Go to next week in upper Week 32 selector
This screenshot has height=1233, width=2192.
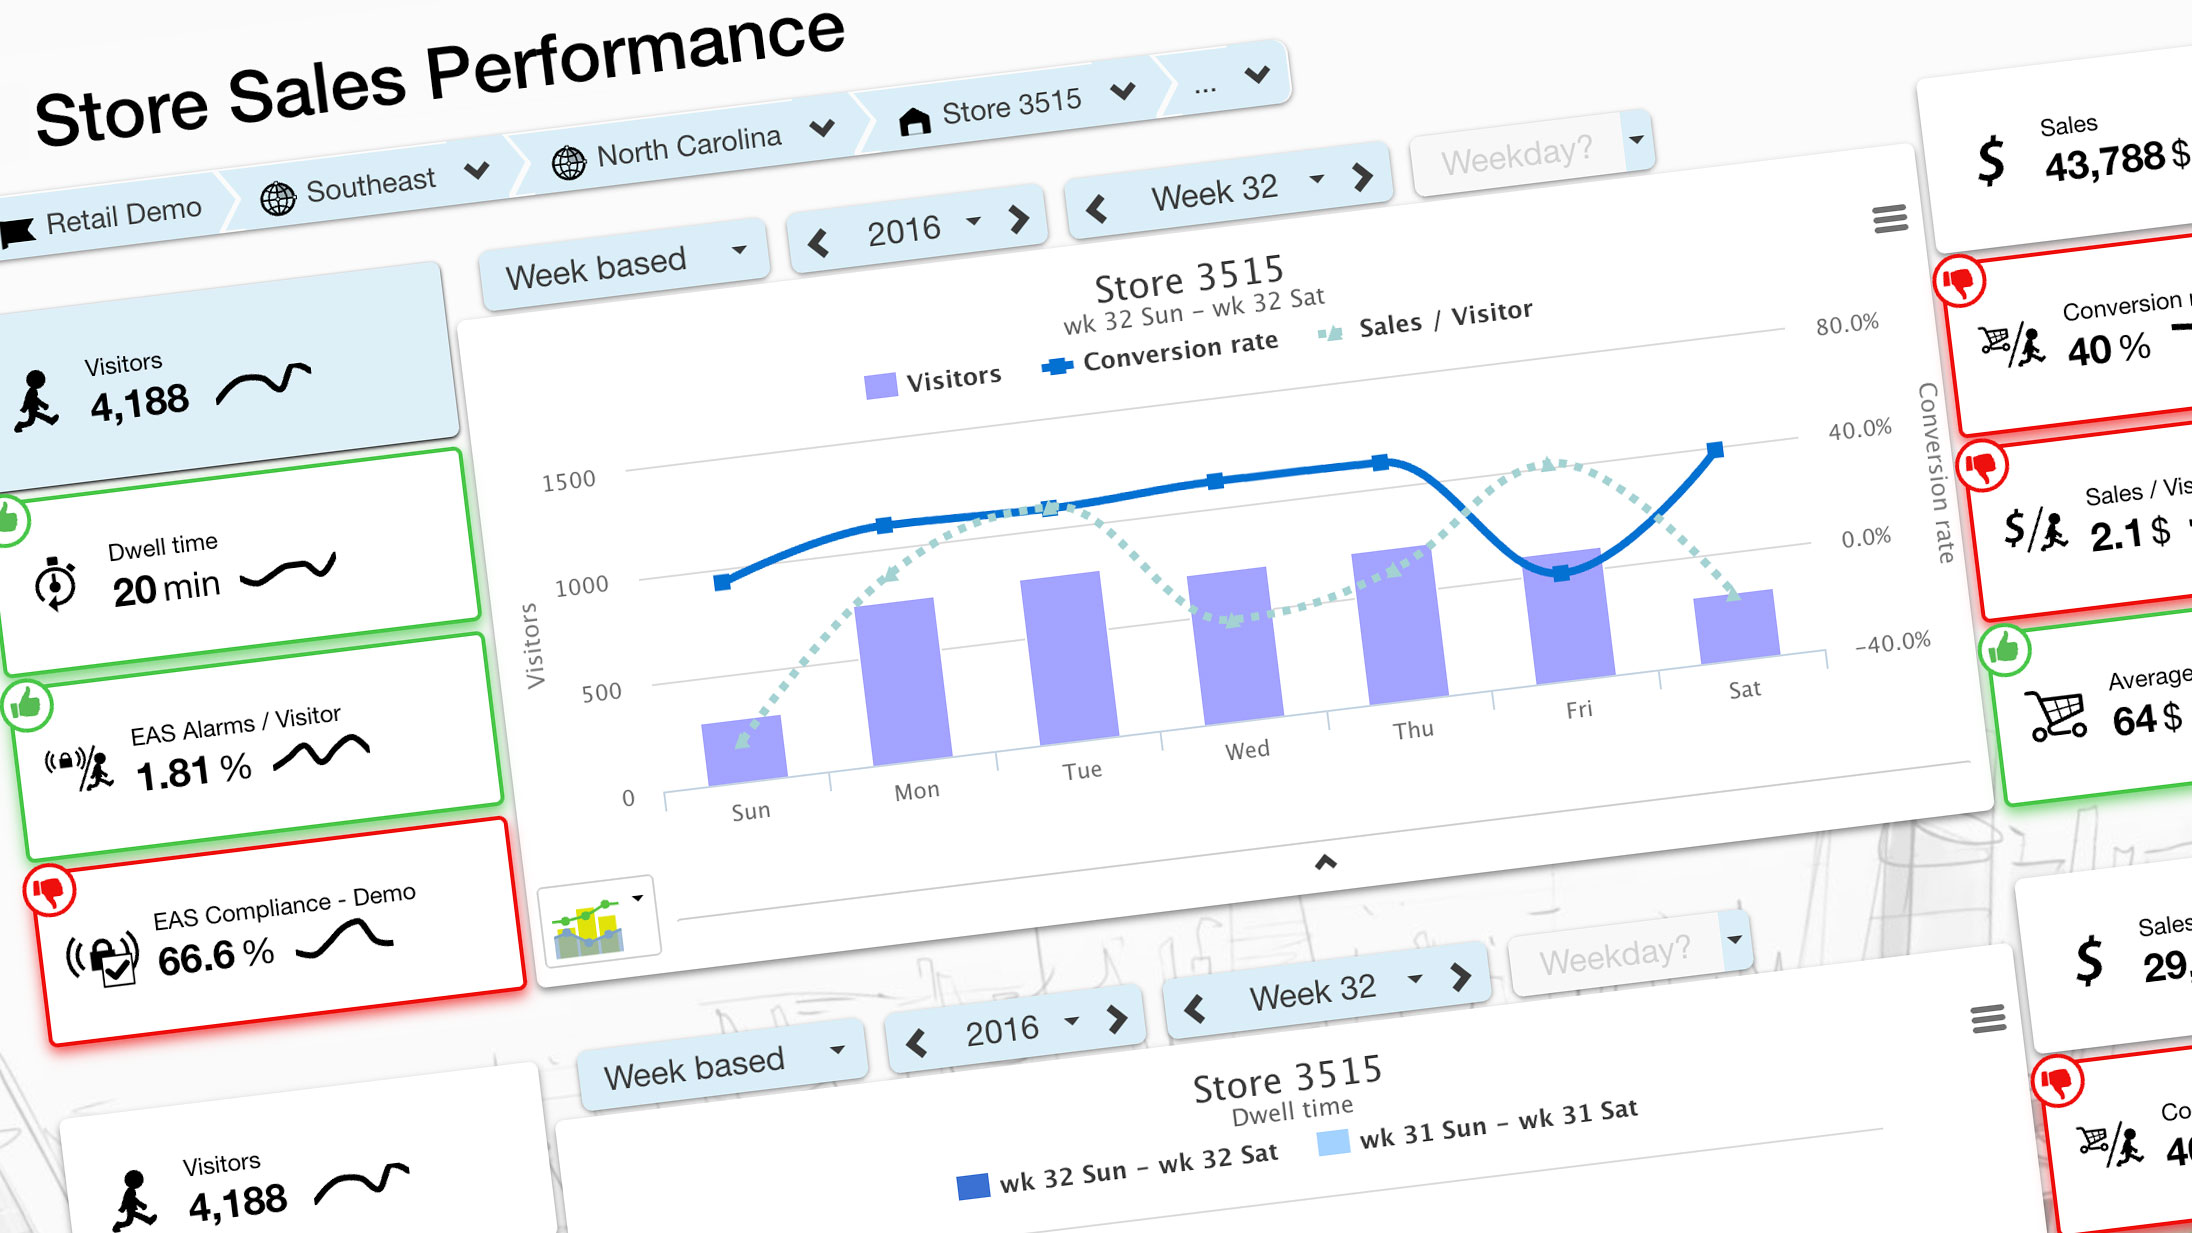pos(1362,176)
